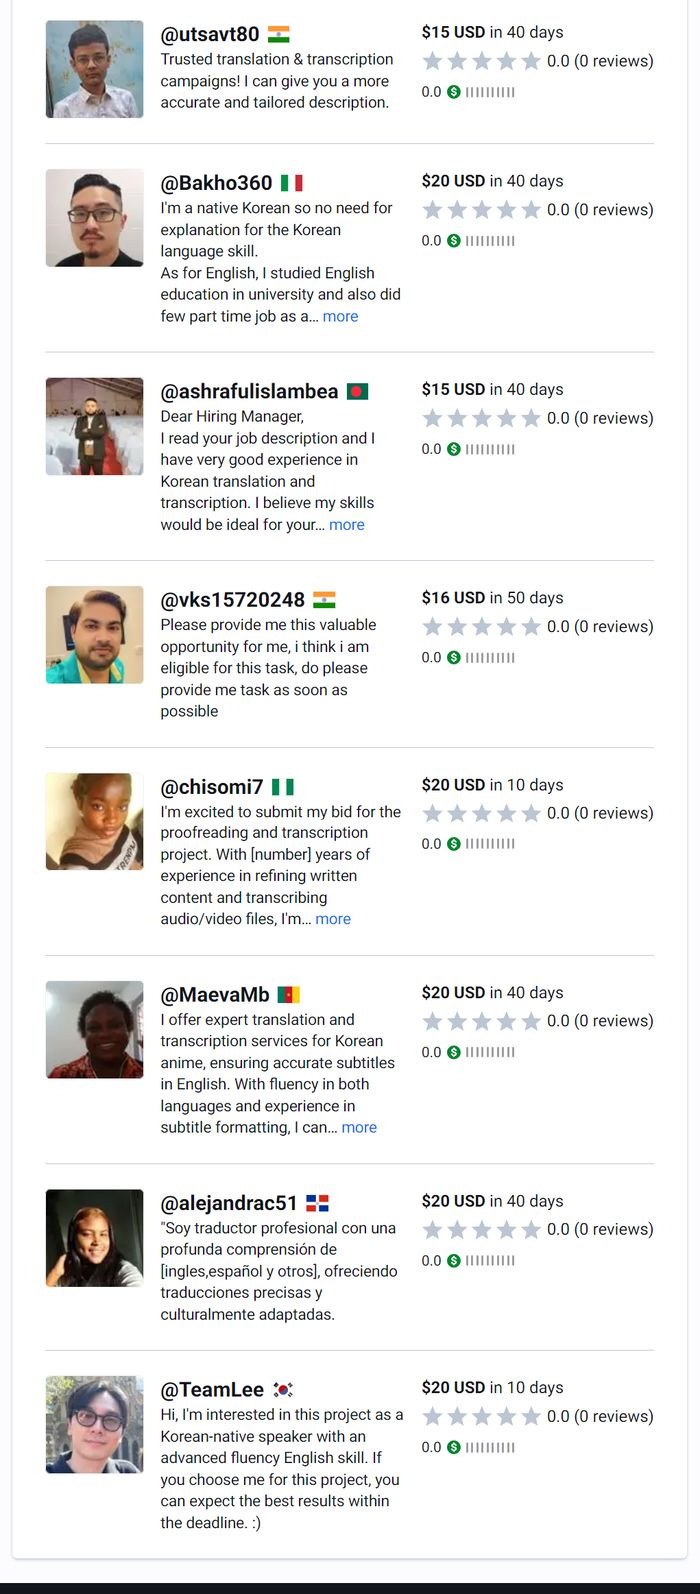This screenshot has width=700, height=1594.
Task: Click Dominican flag beside @alejandrac51
Action: click(x=317, y=1203)
